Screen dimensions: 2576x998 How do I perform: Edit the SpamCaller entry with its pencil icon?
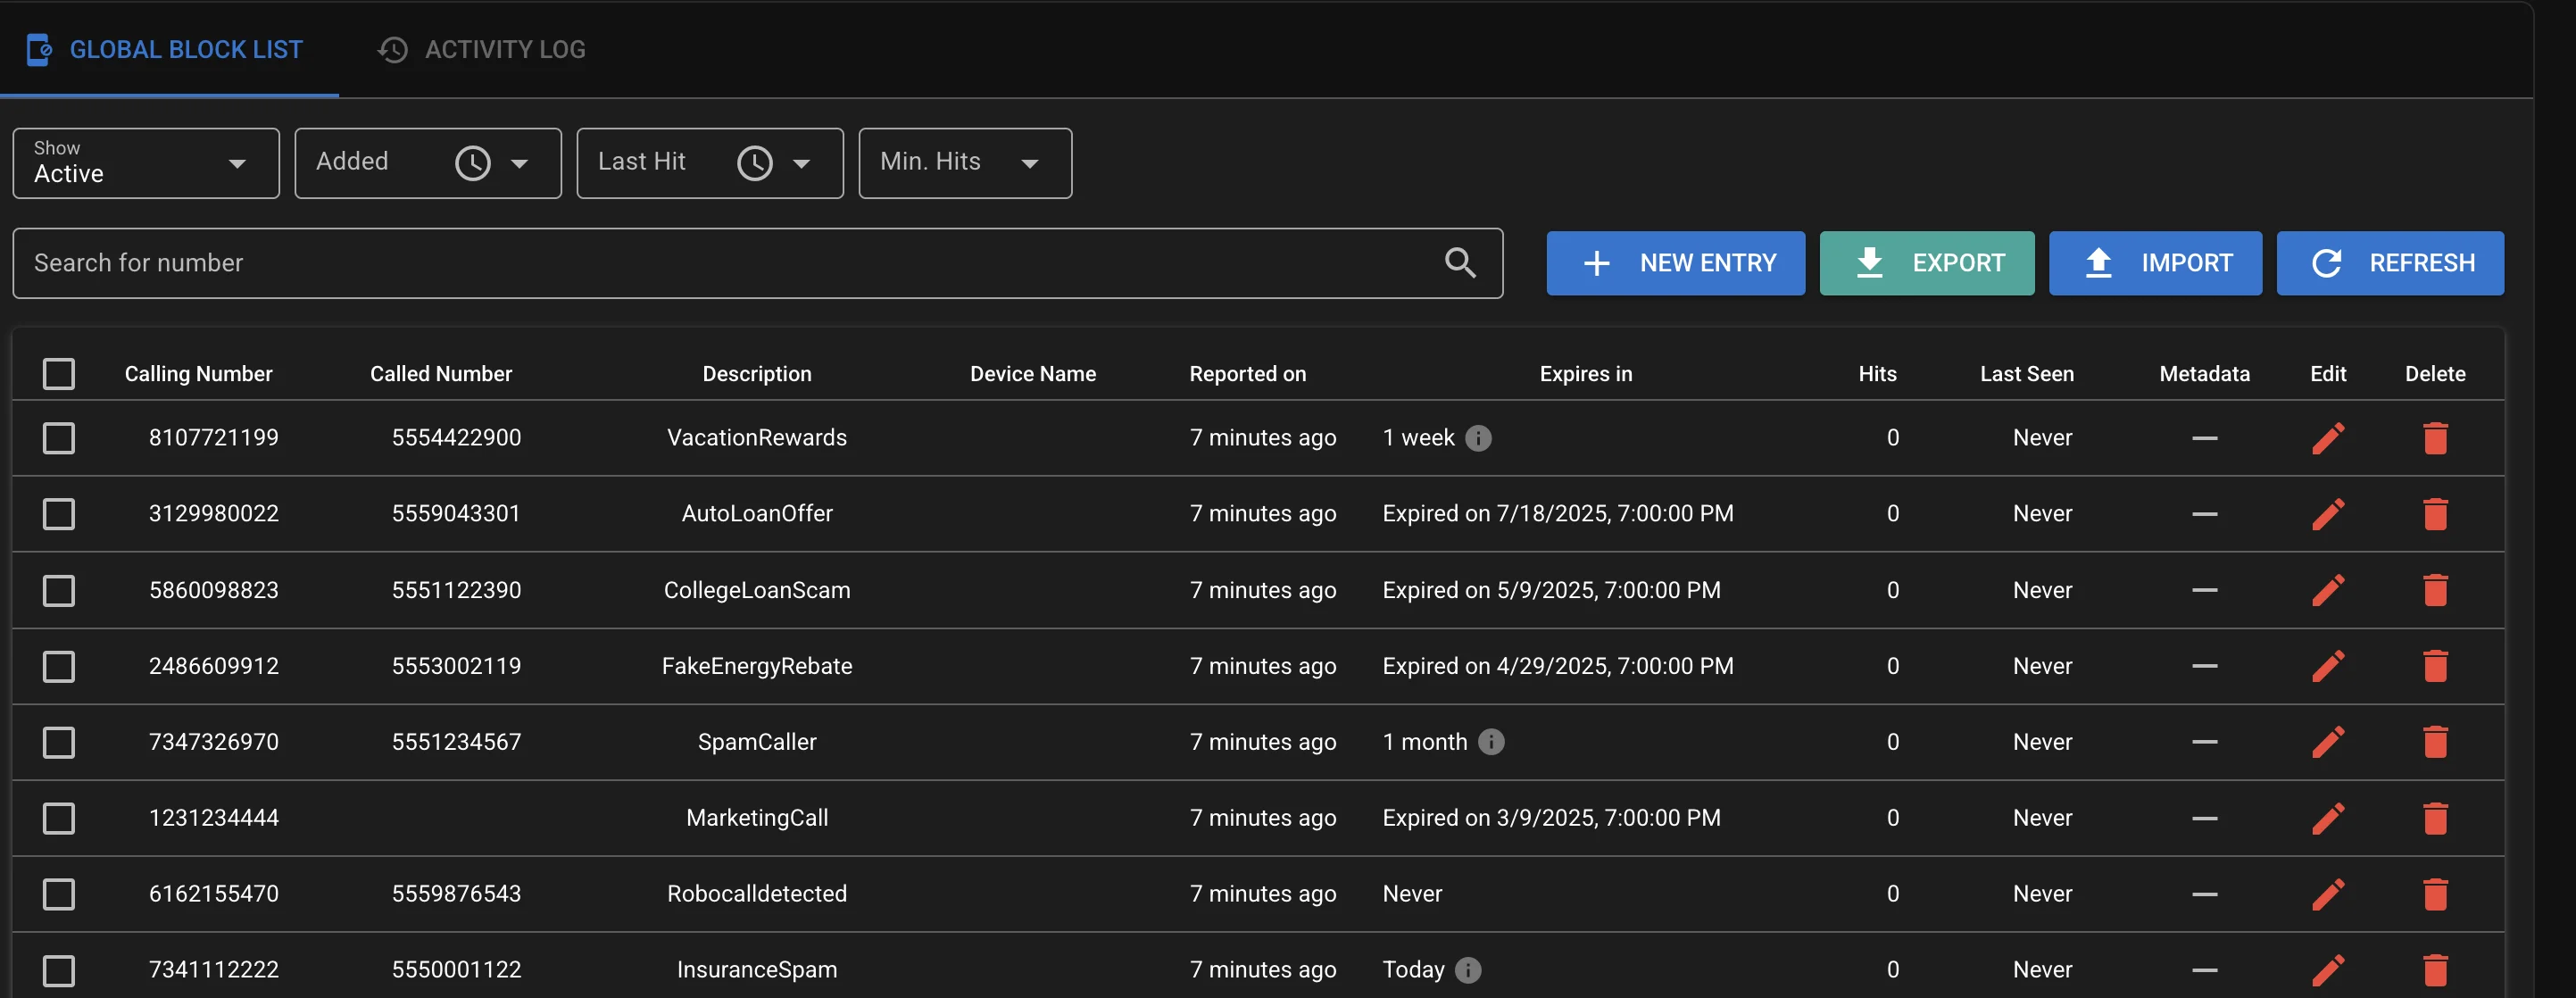tap(2328, 742)
